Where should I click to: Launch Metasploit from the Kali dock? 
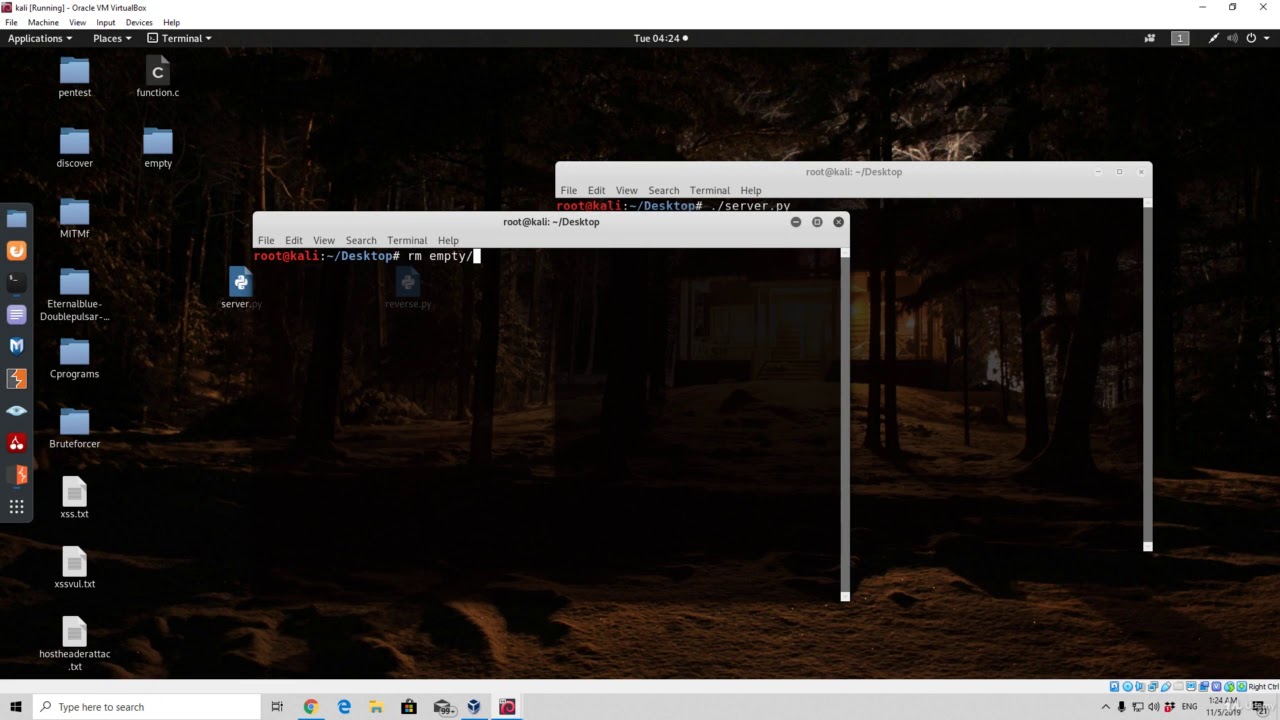pyautogui.click(x=17, y=346)
